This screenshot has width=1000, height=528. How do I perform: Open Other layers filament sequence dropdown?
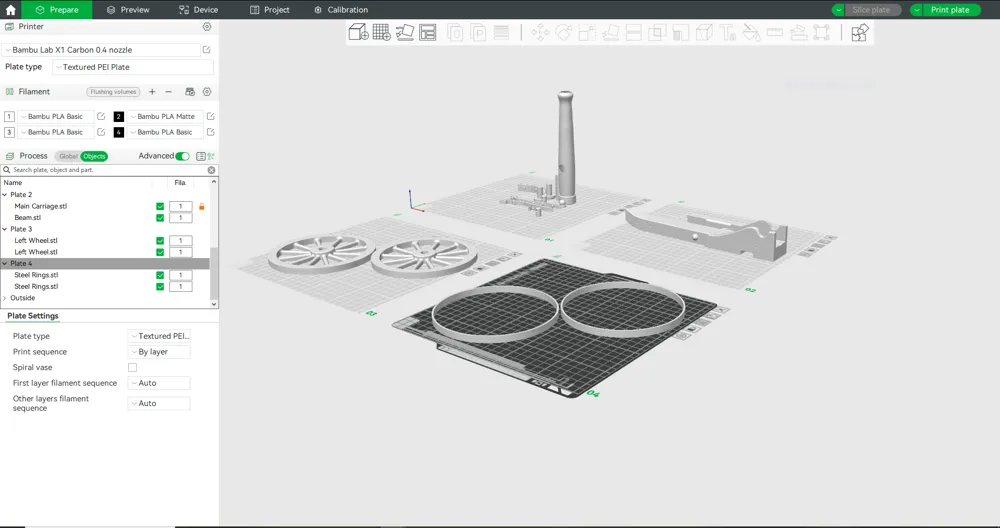[x=159, y=404]
